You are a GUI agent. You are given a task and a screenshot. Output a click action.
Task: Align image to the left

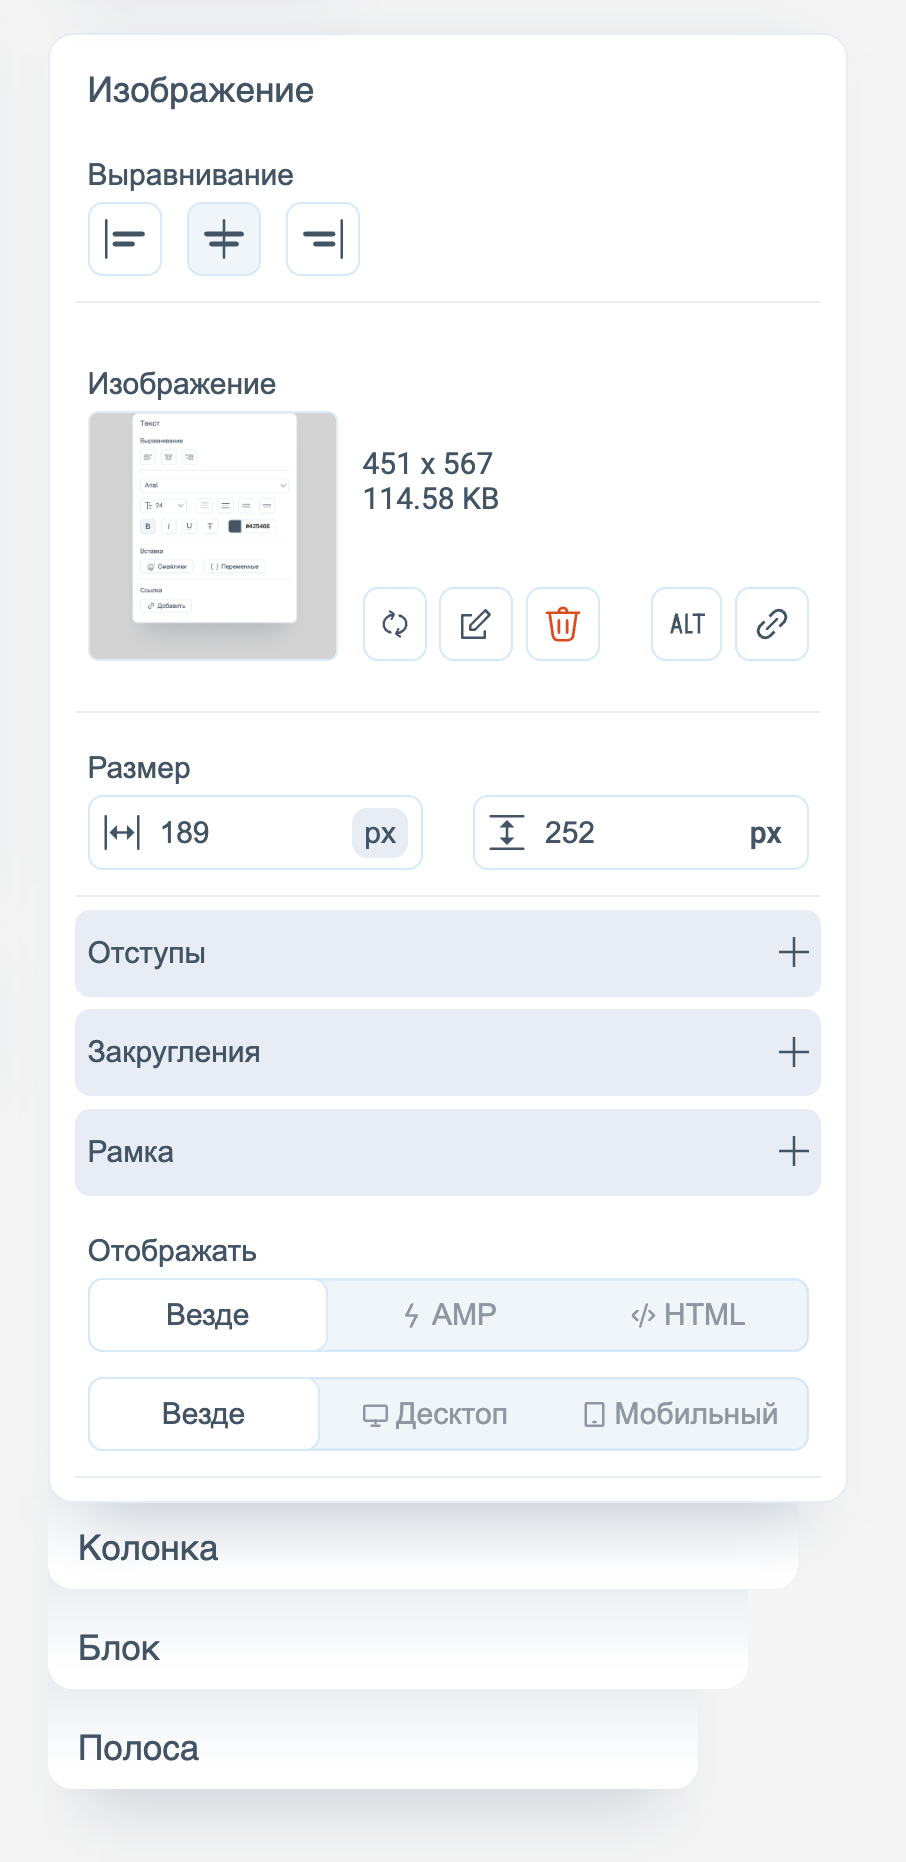click(x=125, y=239)
